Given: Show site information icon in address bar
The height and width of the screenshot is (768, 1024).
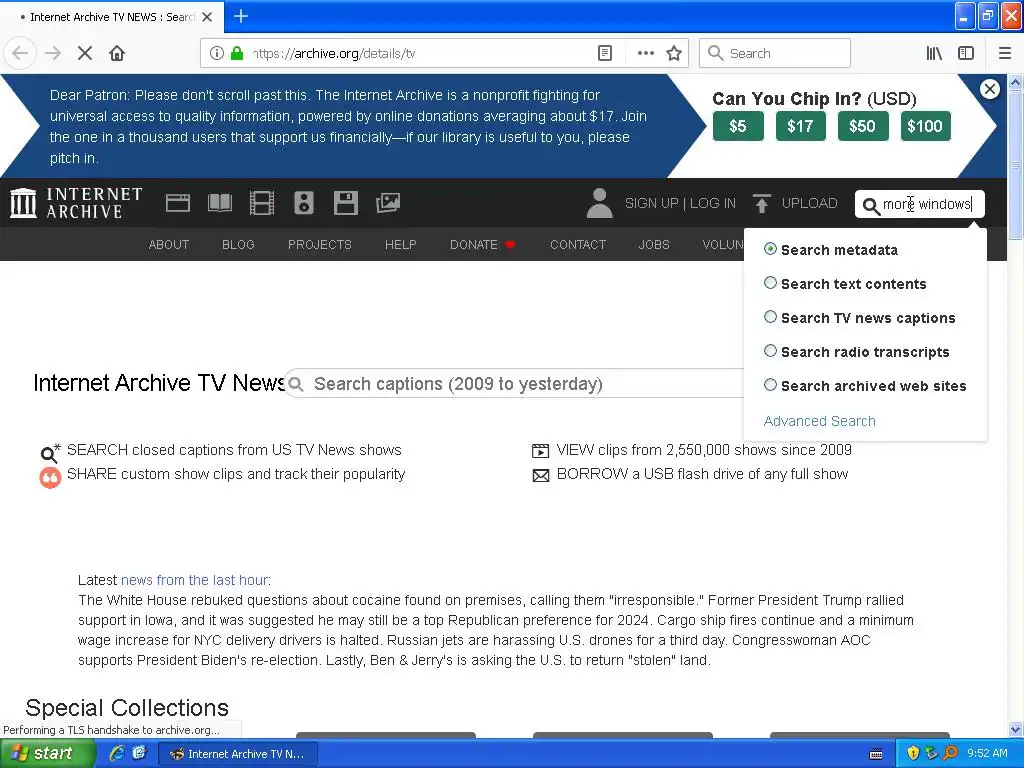Looking at the screenshot, I should point(217,53).
